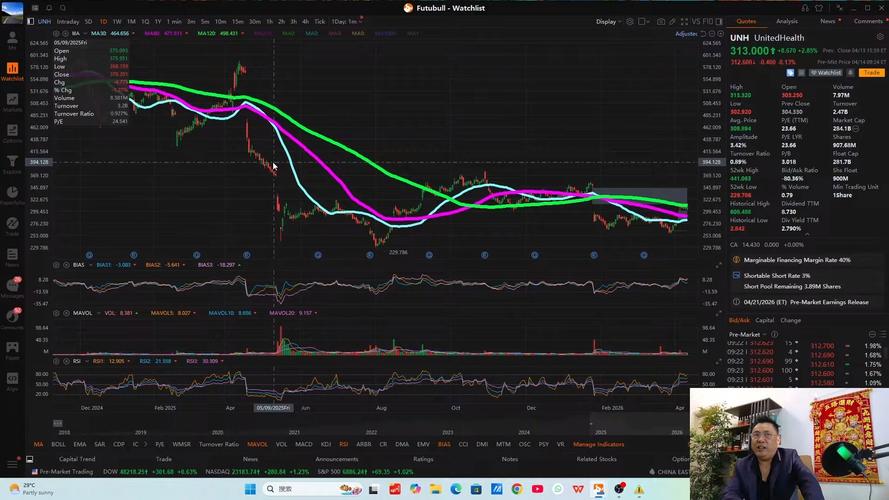The image size is (889, 500).
Task: Toggle the Adjusted price setting
Action: pyautogui.click(x=685, y=34)
